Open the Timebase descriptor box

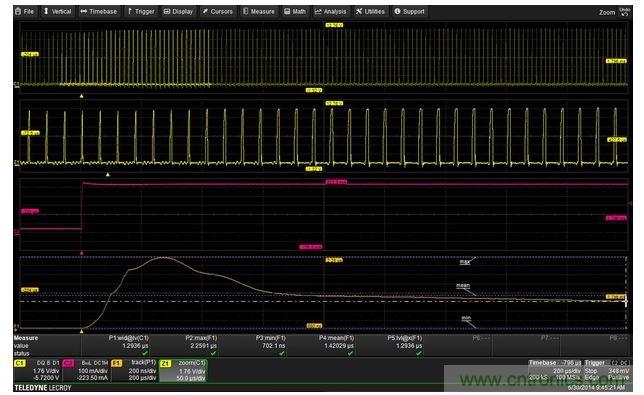554,371
